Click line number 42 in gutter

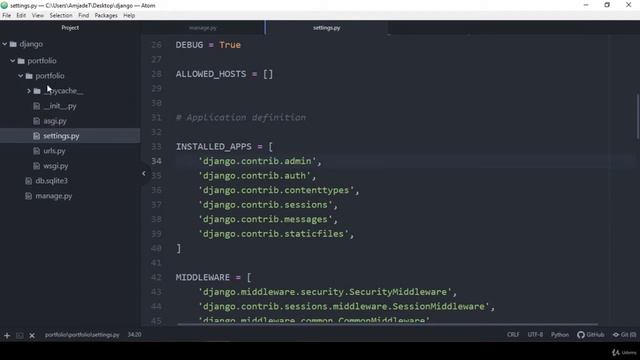click(x=156, y=278)
